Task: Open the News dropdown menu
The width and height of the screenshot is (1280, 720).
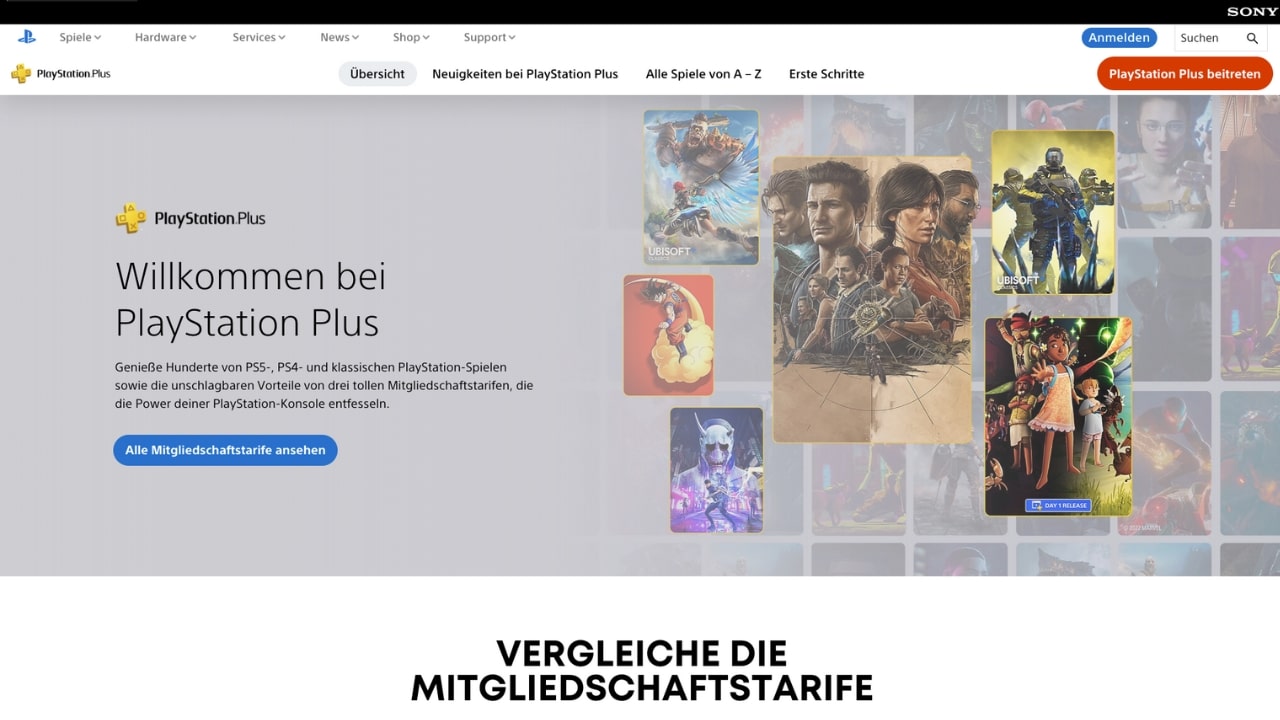Action: [340, 37]
